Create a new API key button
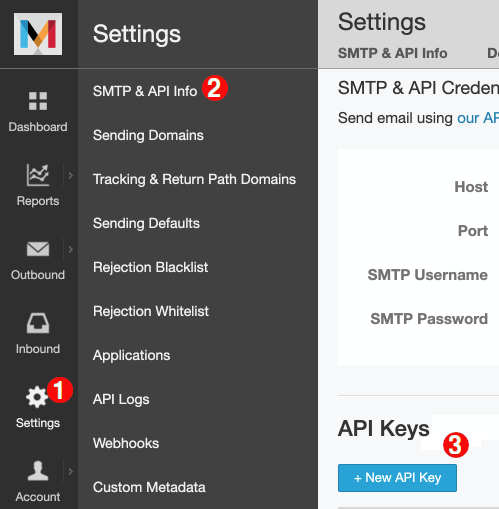Image resolution: width=499 pixels, height=509 pixels. coord(397,478)
